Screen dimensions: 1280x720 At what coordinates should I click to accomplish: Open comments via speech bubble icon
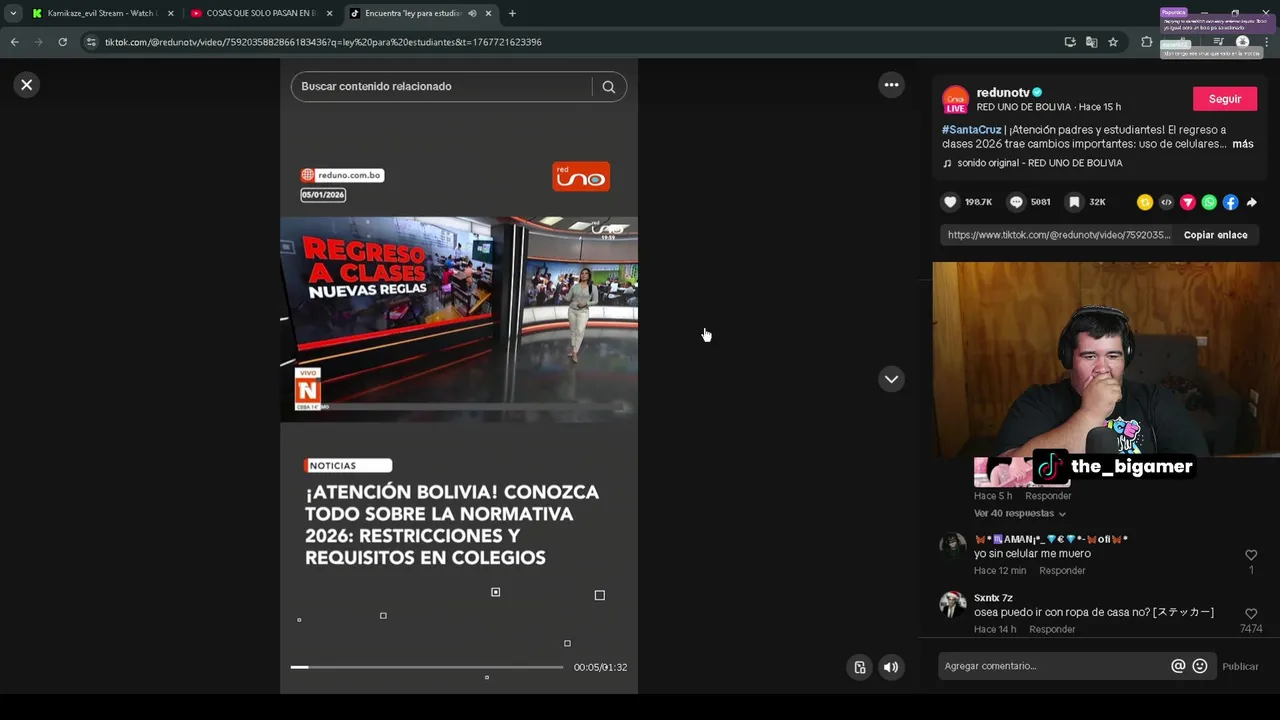(1016, 202)
